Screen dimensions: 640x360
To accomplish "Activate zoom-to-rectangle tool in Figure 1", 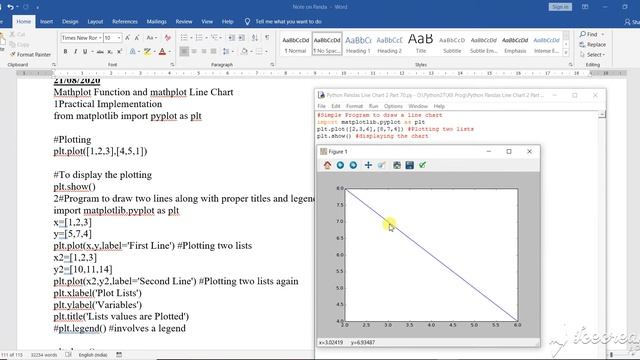I will (x=381, y=165).
